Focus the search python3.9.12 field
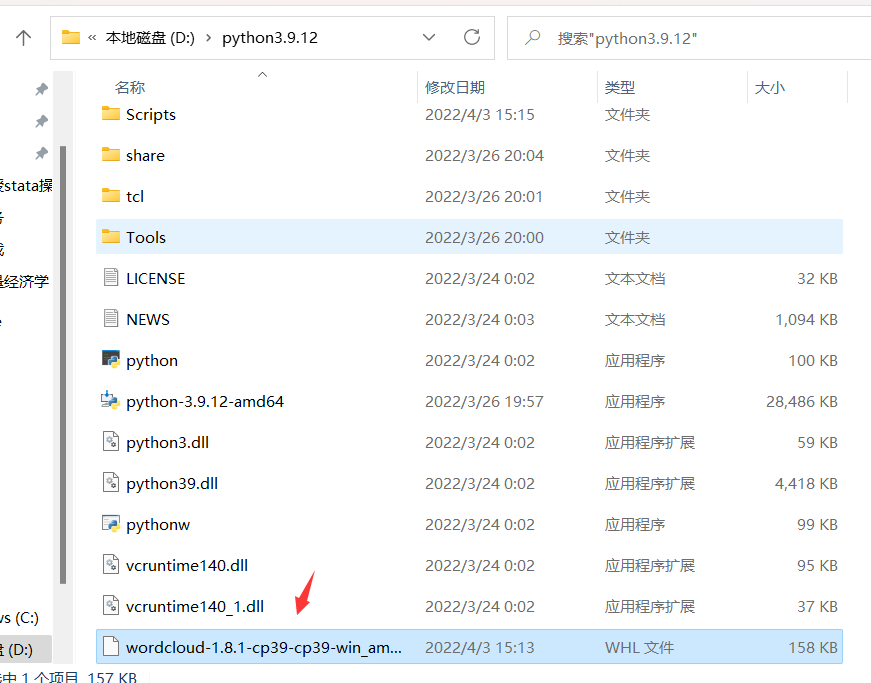 tap(689, 38)
